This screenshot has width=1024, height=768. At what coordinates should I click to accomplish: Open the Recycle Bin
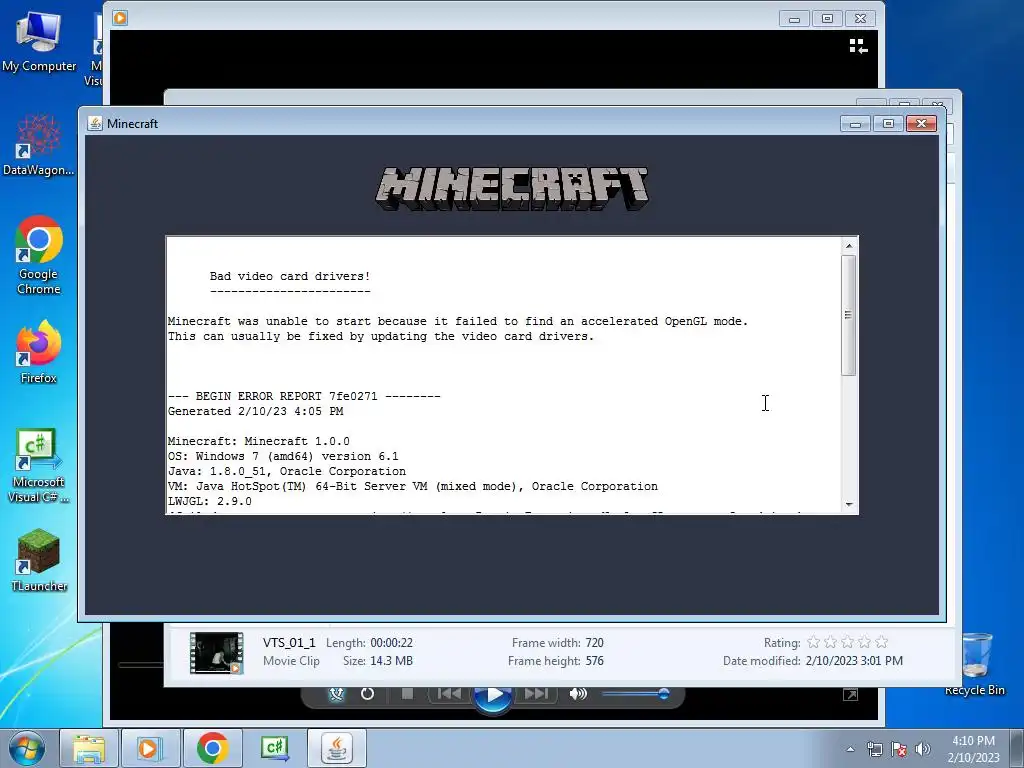tap(975, 665)
